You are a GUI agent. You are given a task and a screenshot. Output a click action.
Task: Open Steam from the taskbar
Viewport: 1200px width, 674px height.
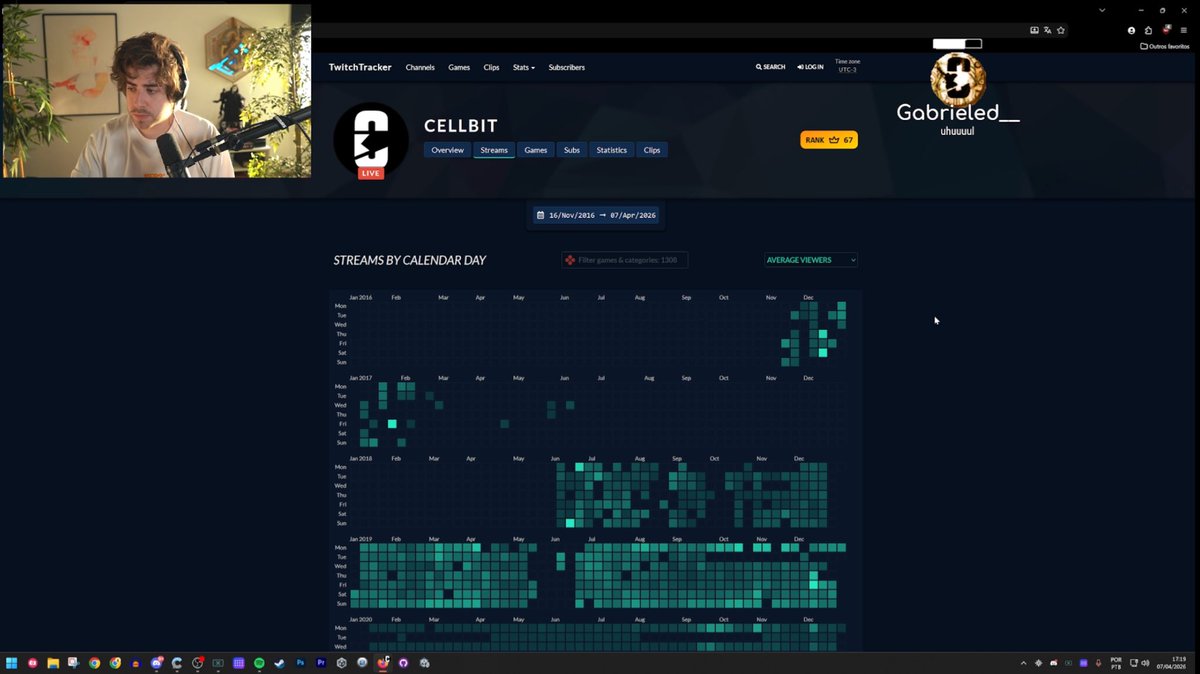click(279, 663)
